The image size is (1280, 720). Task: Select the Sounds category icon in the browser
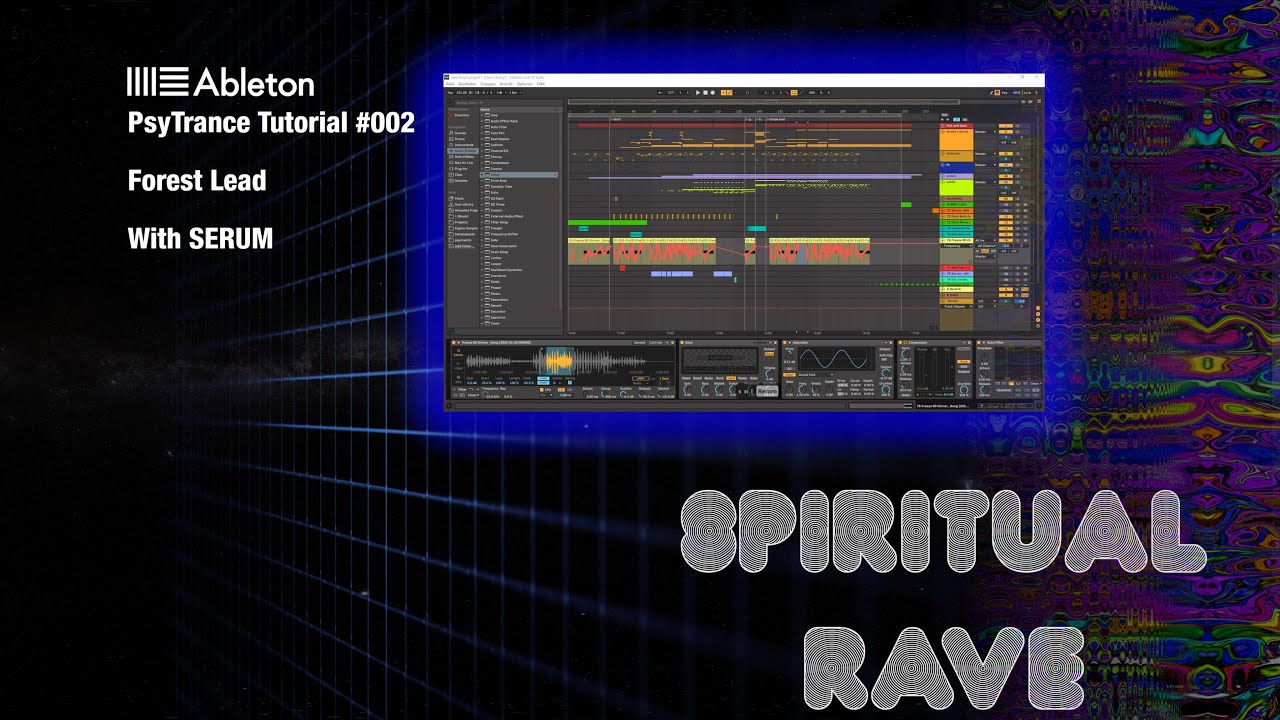pos(451,133)
